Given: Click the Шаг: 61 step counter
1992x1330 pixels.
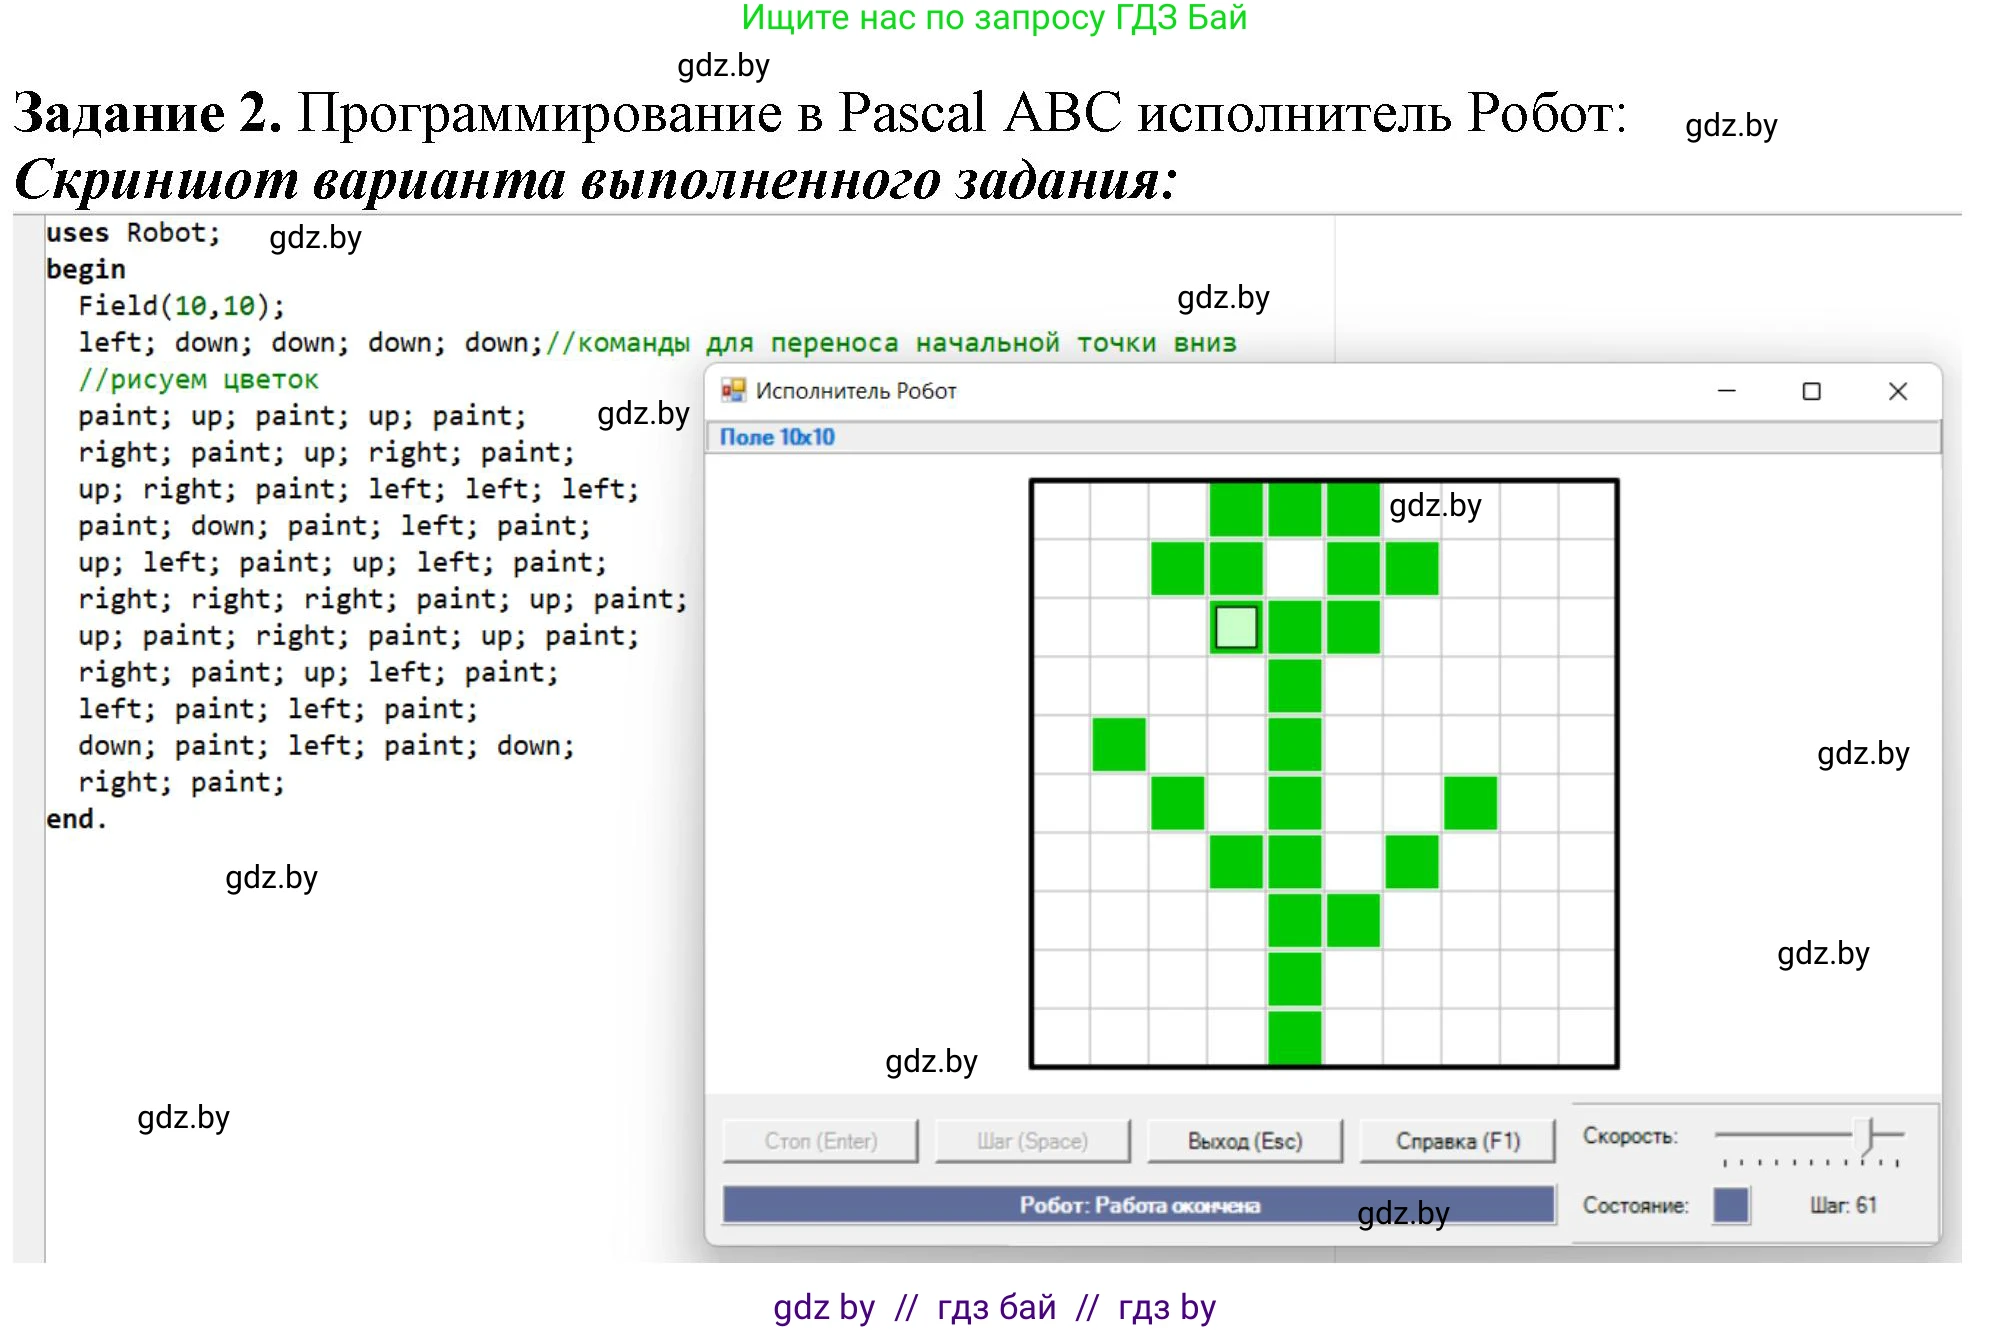Looking at the screenshot, I should click(1842, 1205).
